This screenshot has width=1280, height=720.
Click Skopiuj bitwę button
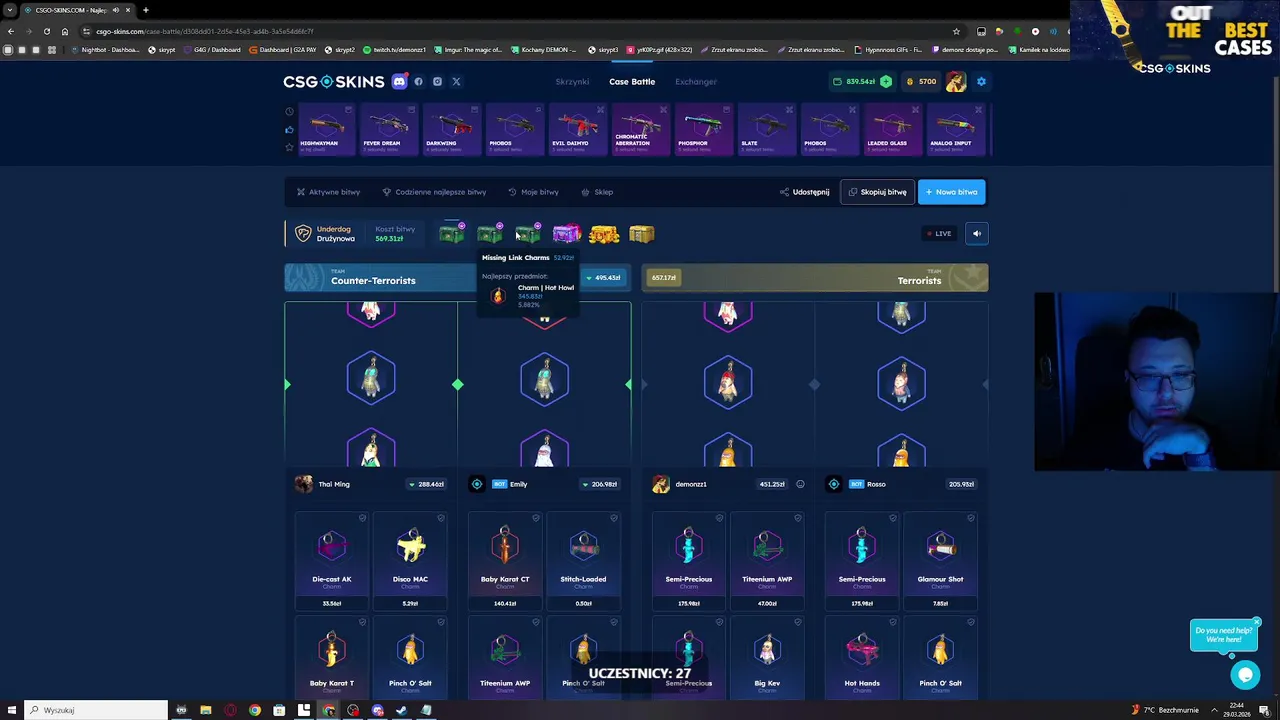[877, 192]
